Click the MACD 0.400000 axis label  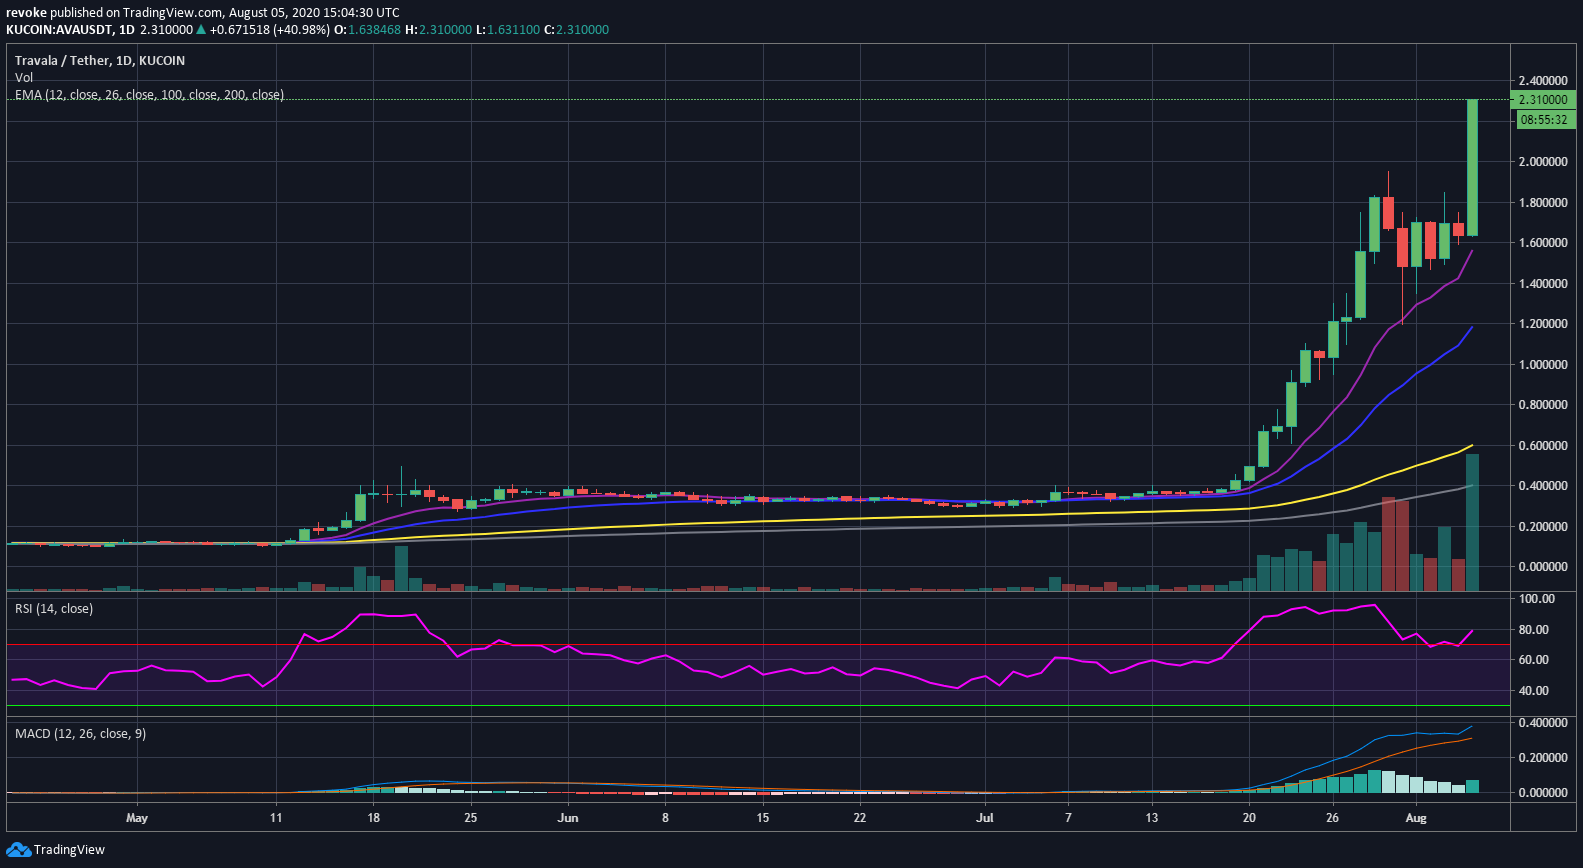click(1543, 723)
